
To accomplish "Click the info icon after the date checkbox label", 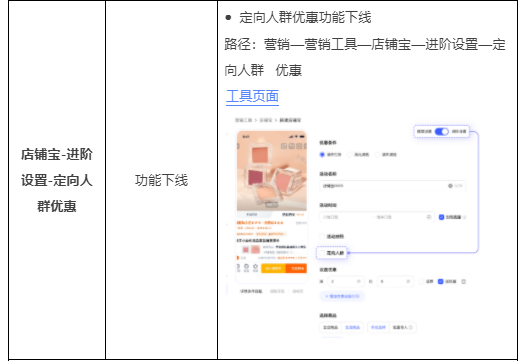I will point(465,217).
